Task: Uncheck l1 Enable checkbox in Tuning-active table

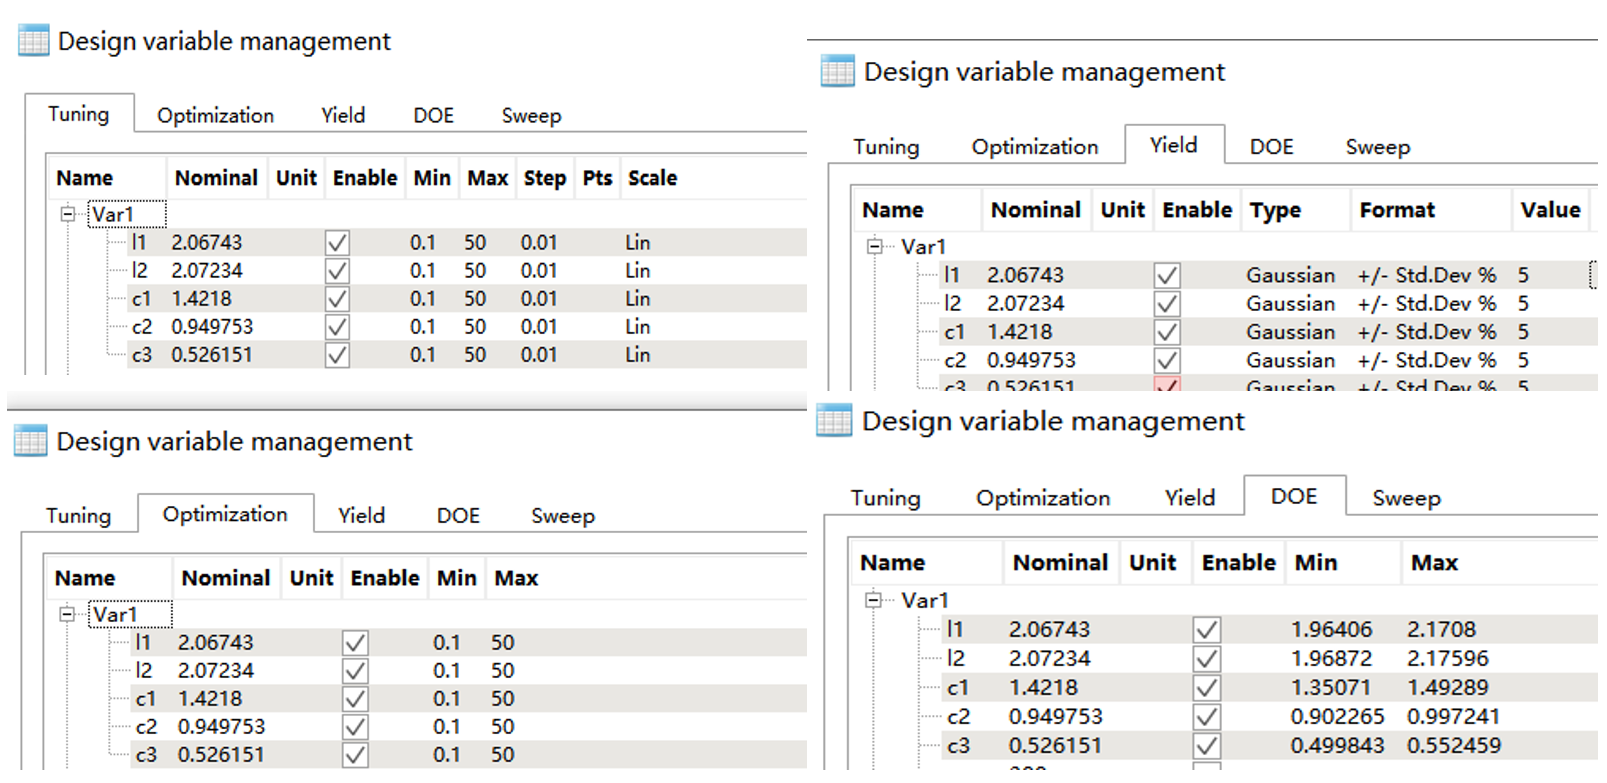Action: click(x=337, y=243)
